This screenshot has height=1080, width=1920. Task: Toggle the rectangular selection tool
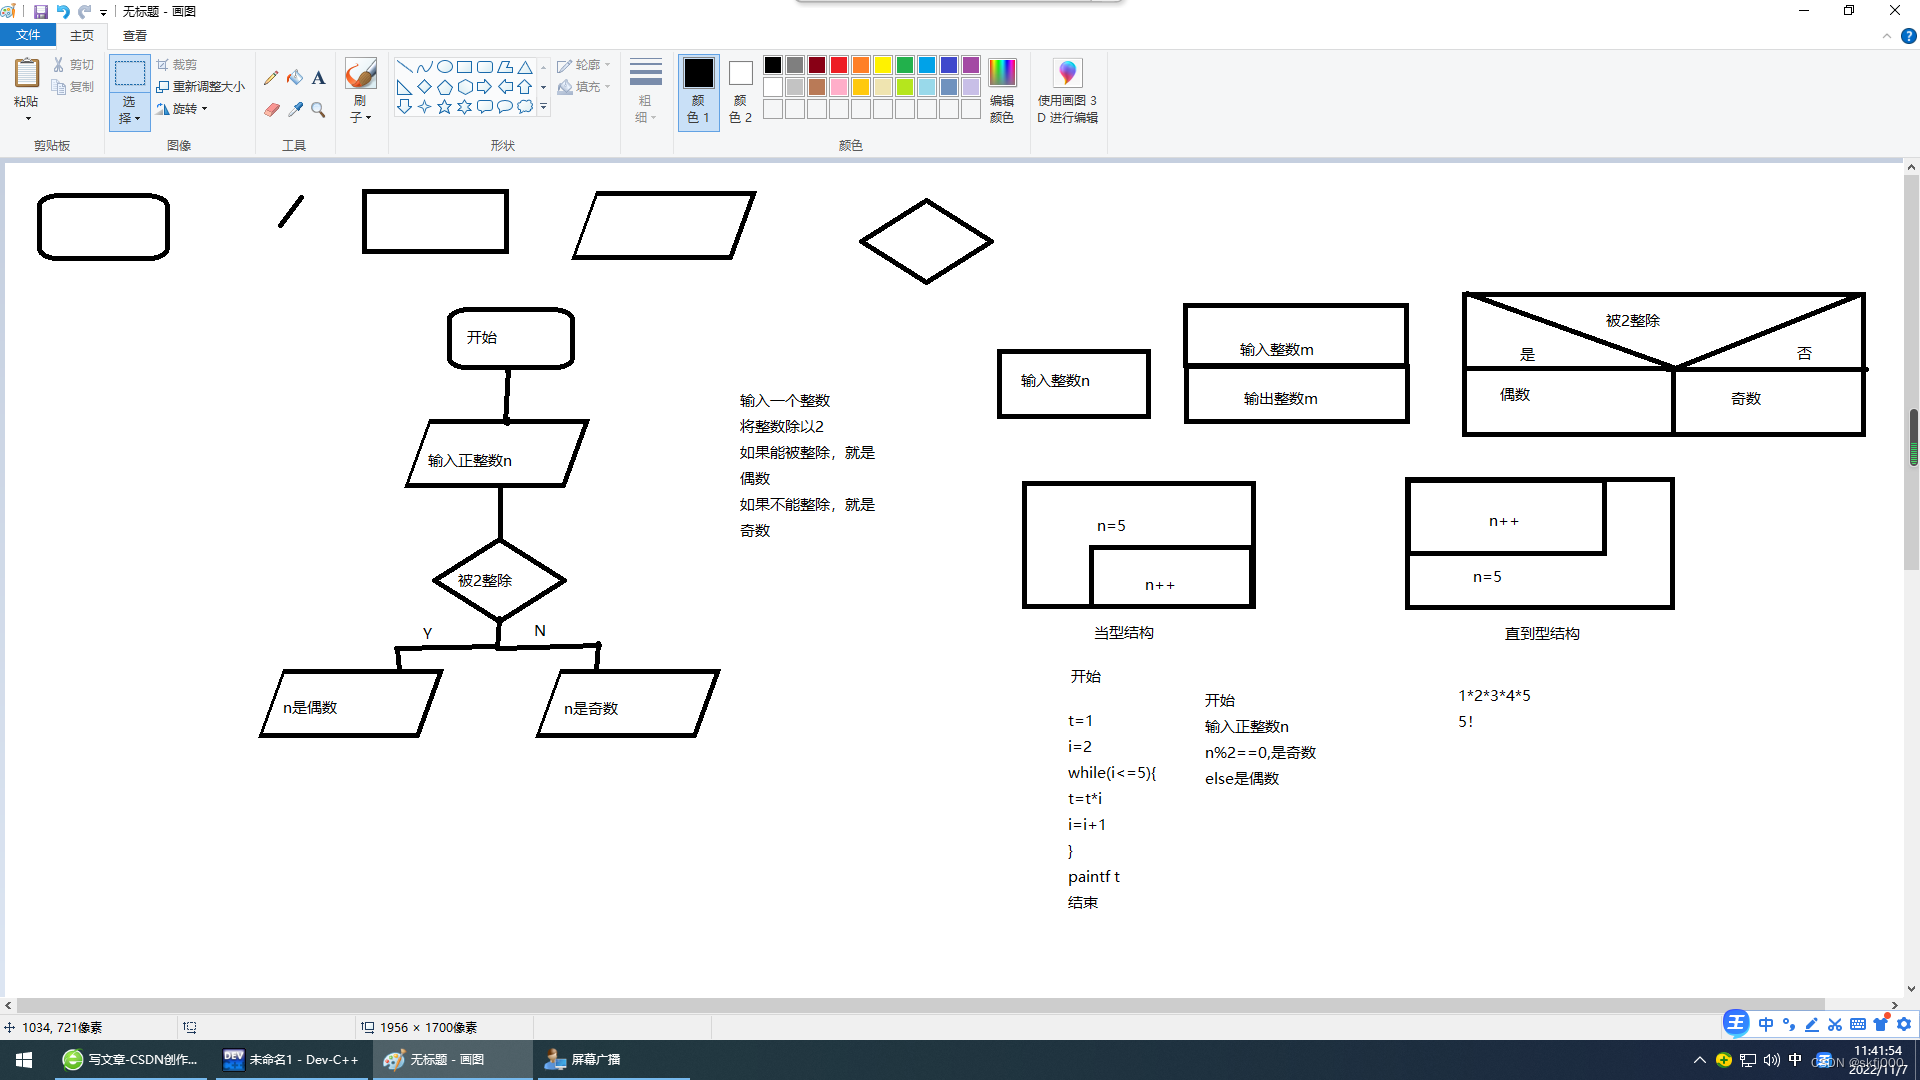(x=129, y=74)
